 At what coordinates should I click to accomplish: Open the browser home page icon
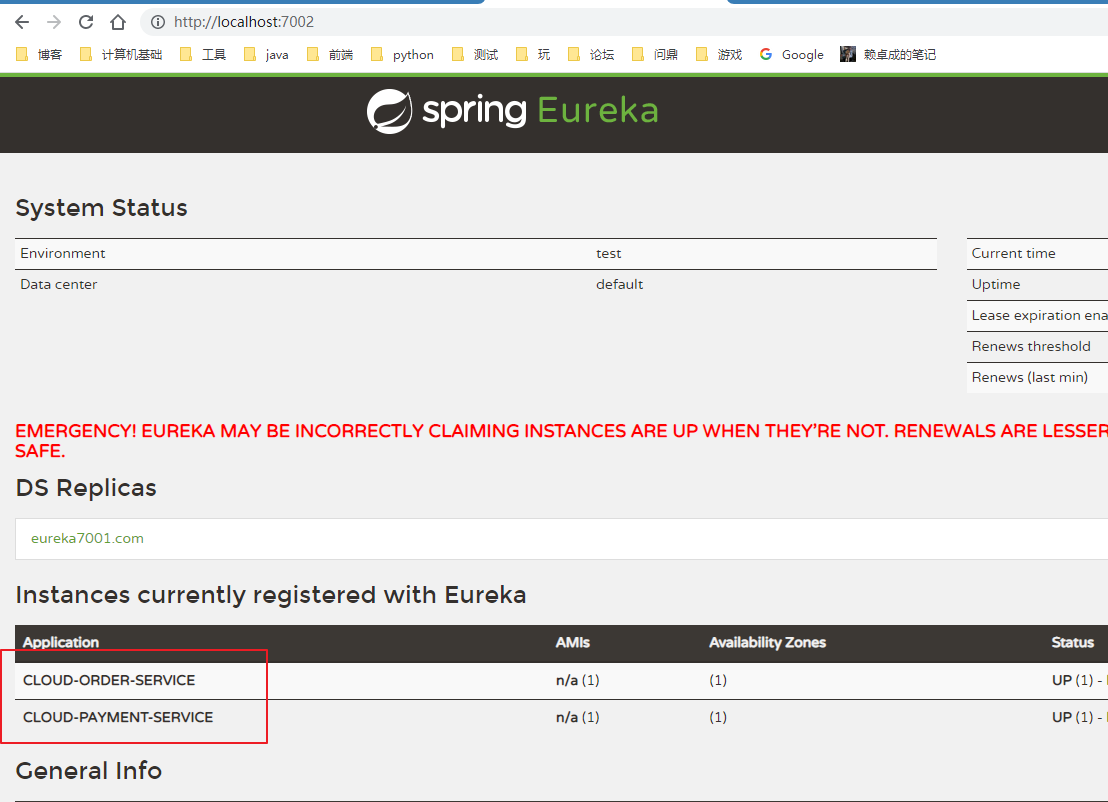coord(118,22)
